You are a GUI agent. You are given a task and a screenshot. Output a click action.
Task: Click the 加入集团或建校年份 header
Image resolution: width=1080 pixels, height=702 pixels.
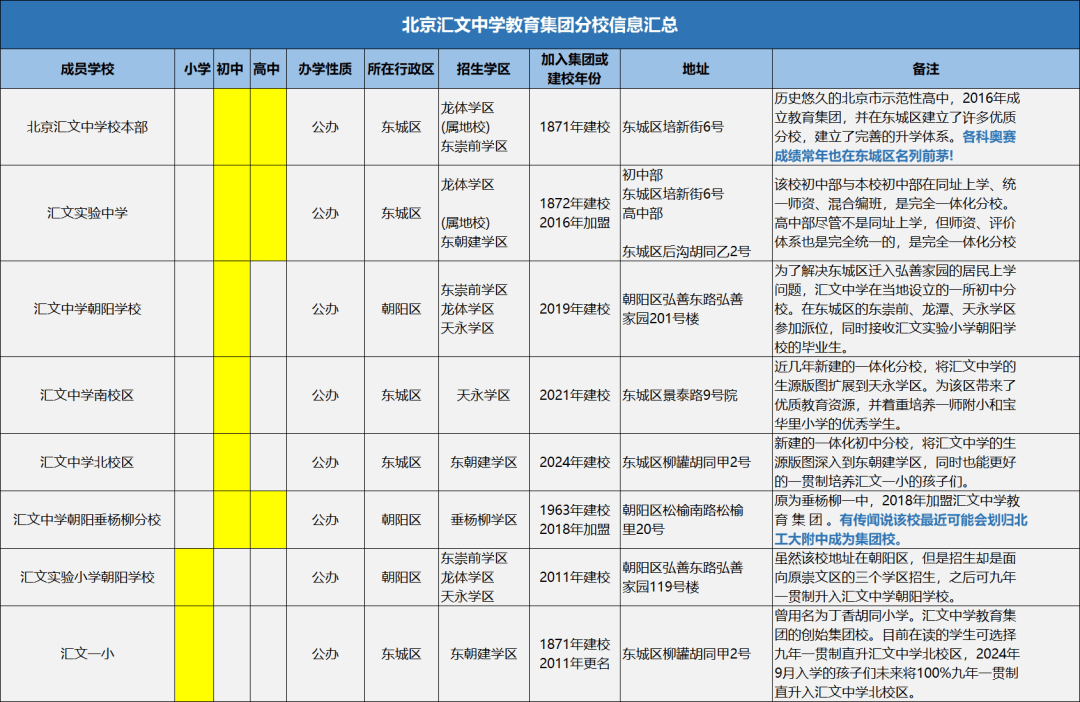pos(574,69)
